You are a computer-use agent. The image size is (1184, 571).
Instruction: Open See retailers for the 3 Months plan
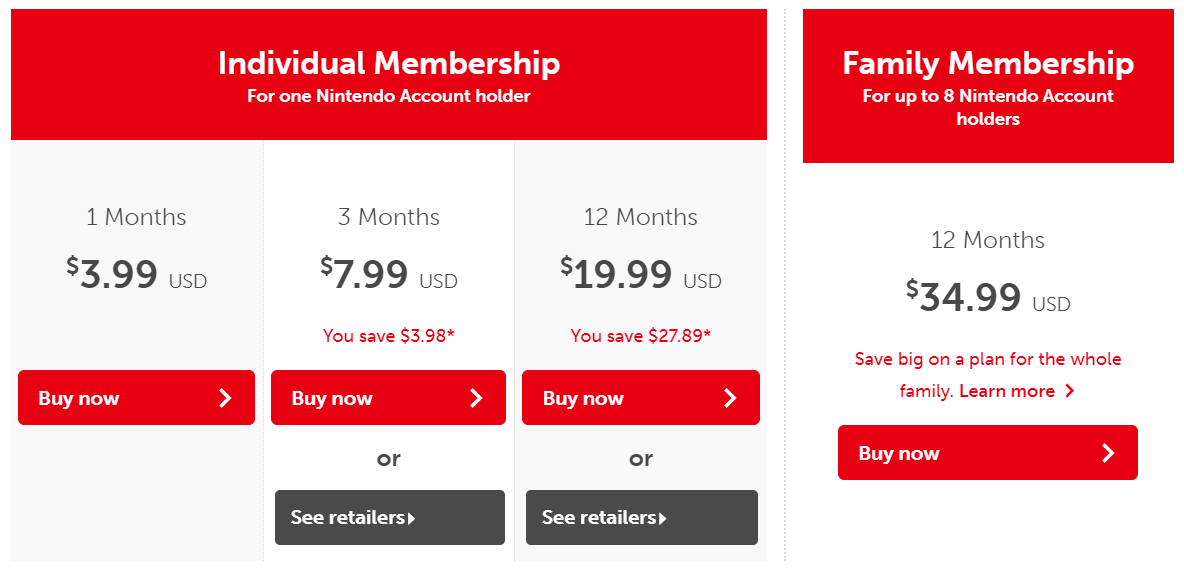[389, 518]
